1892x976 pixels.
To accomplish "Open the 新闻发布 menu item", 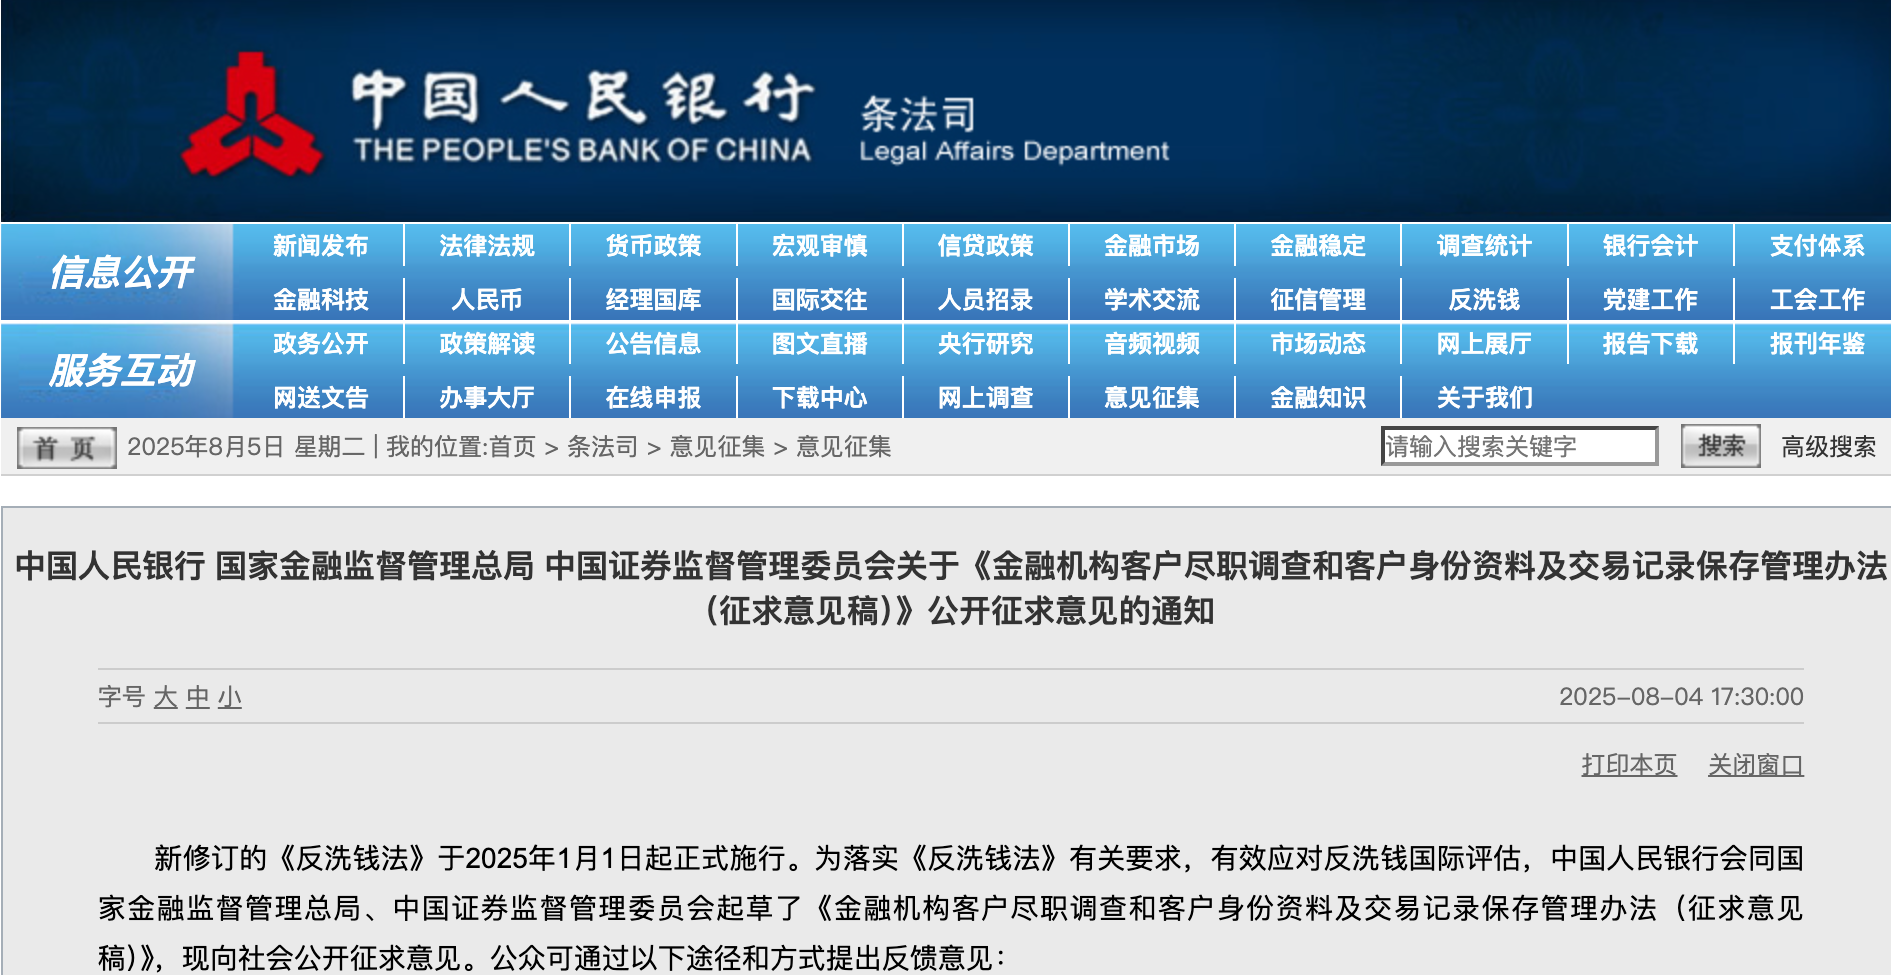I will tap(320, 246).
